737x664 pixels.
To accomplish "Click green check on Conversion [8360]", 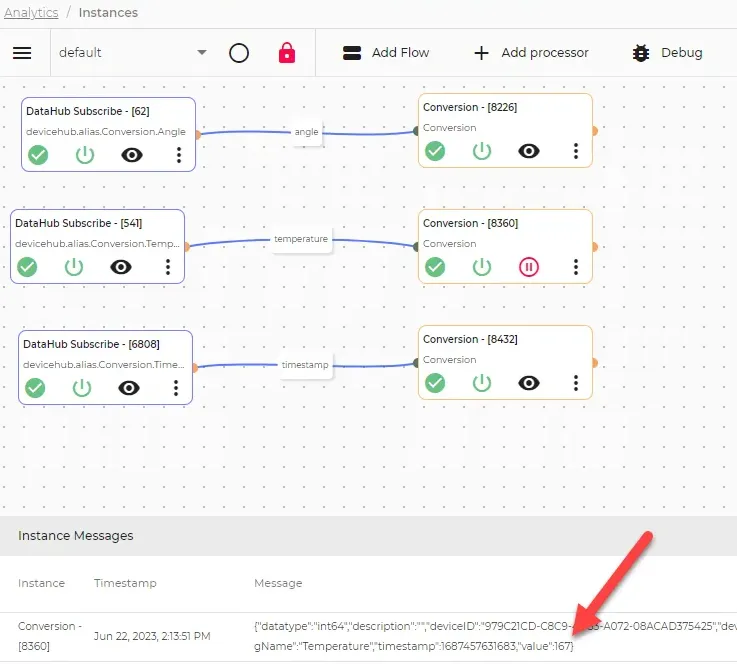I will click(x=435, y=267).
